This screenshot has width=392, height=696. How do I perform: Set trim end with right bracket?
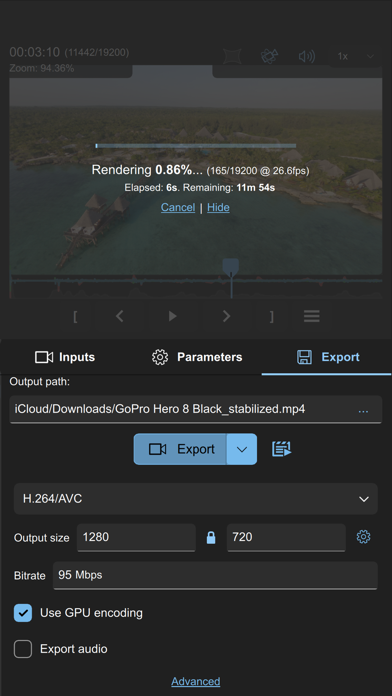[x=272, y=316]
